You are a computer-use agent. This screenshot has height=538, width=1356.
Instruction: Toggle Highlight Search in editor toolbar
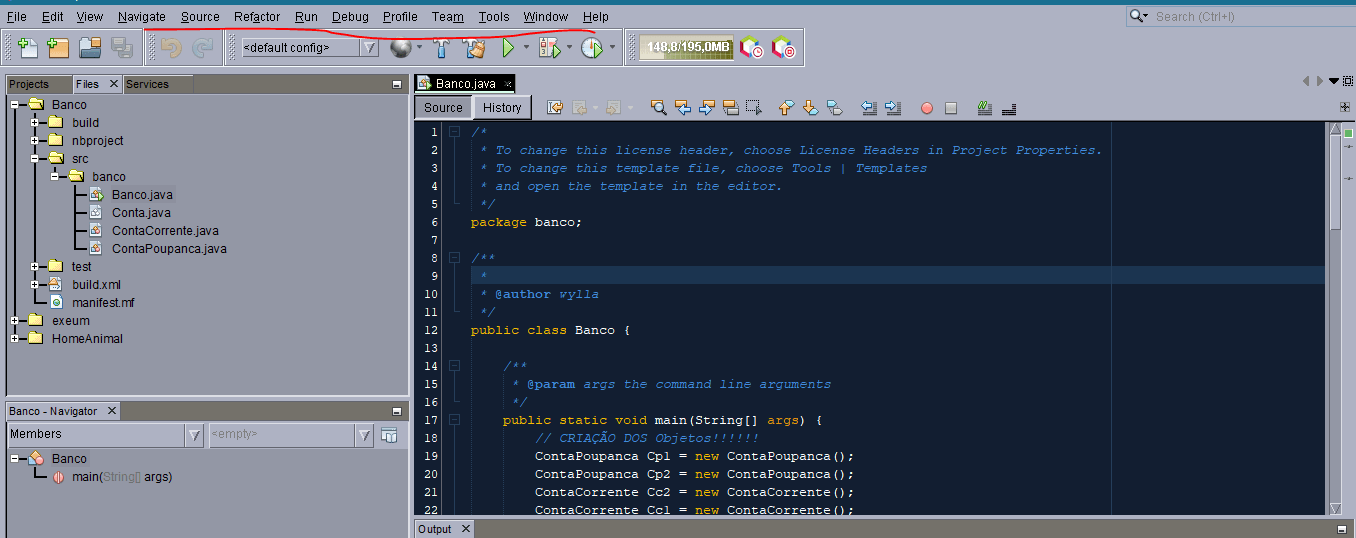click(730, 107)
